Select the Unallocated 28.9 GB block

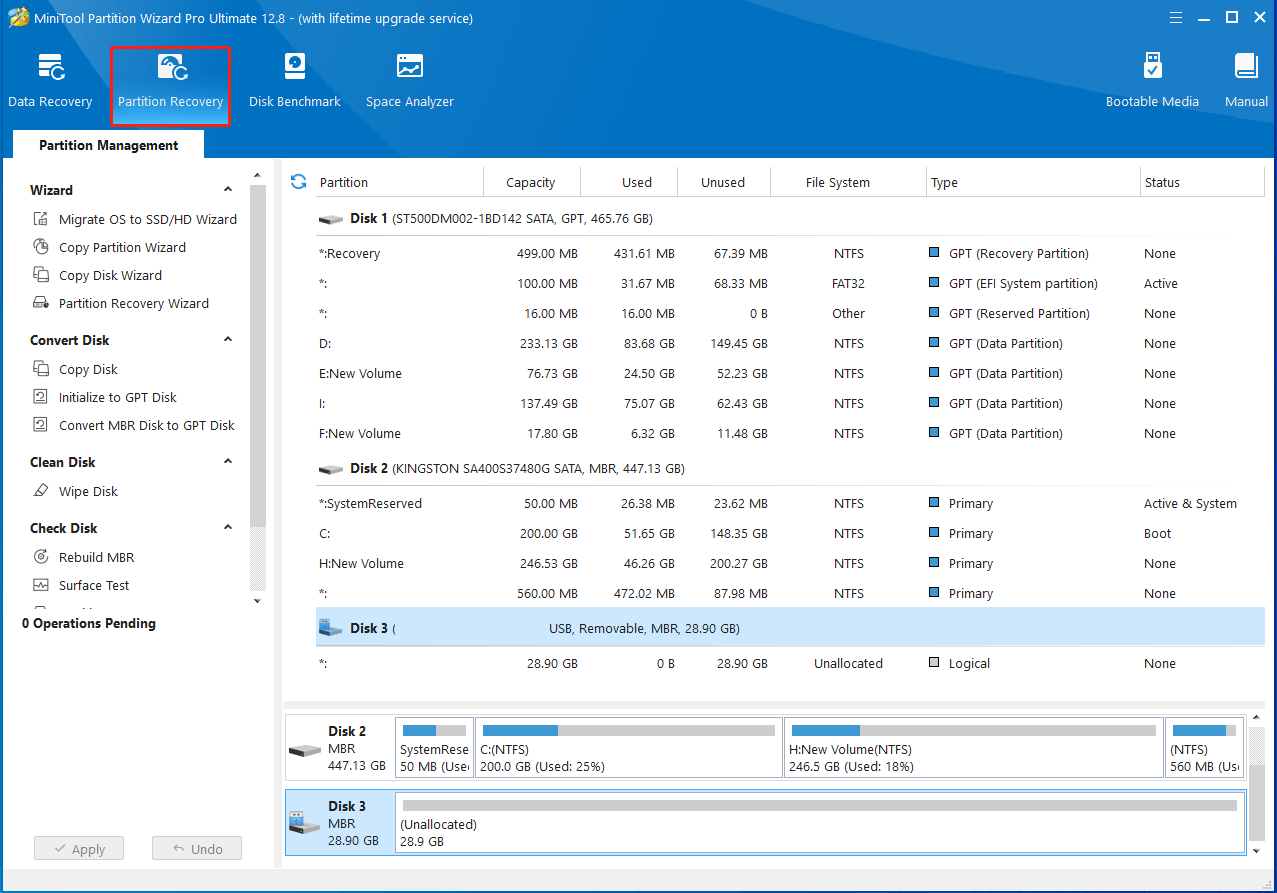pos(820,823)
